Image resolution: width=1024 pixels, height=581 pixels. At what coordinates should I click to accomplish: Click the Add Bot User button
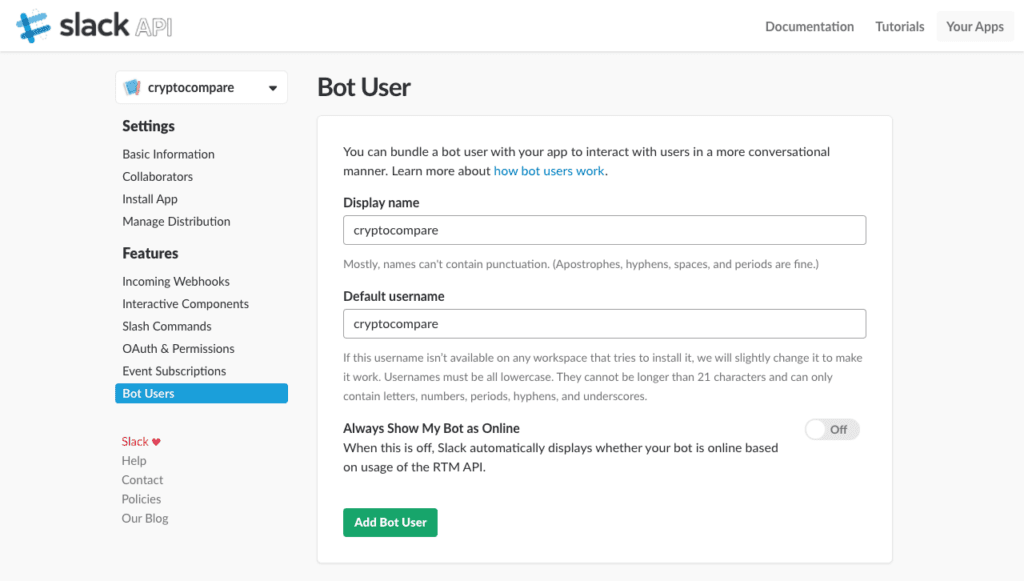tap(390, 522)
